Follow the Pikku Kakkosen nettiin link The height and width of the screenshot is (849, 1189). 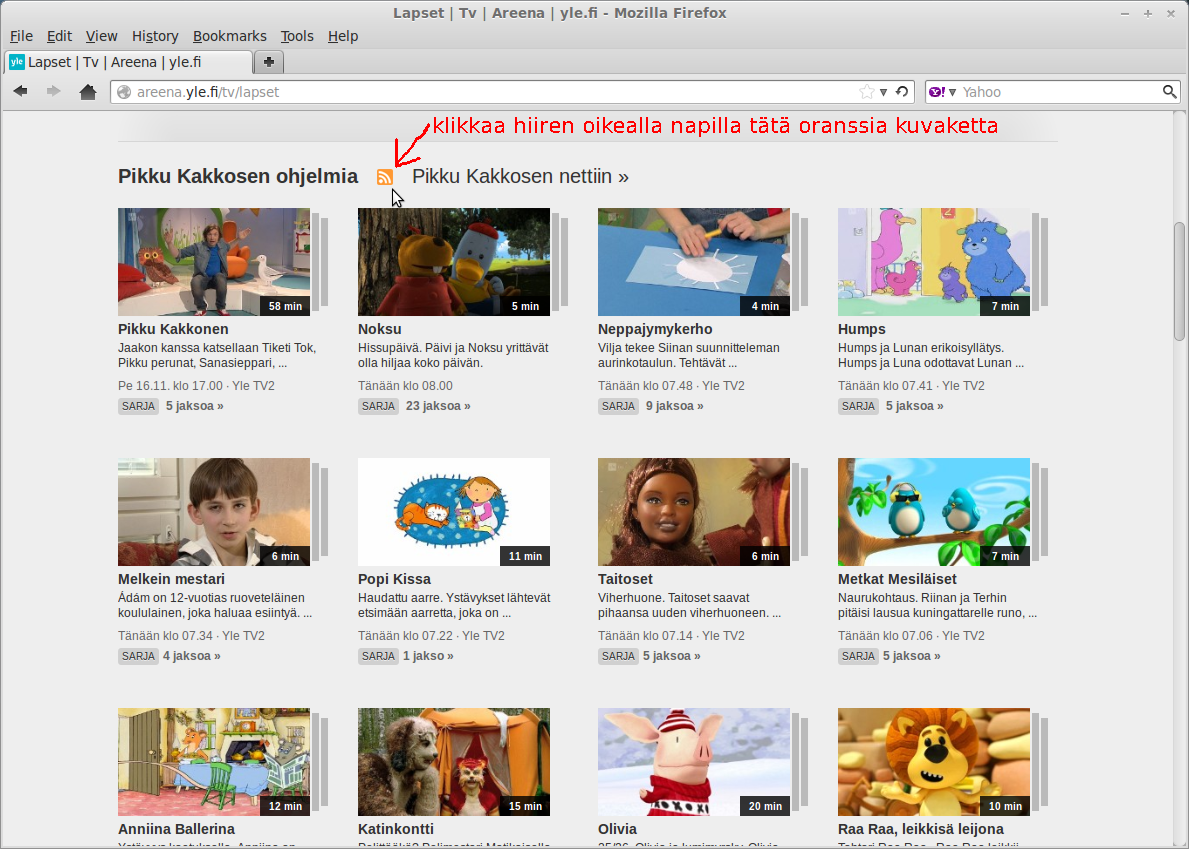(520, 177)
